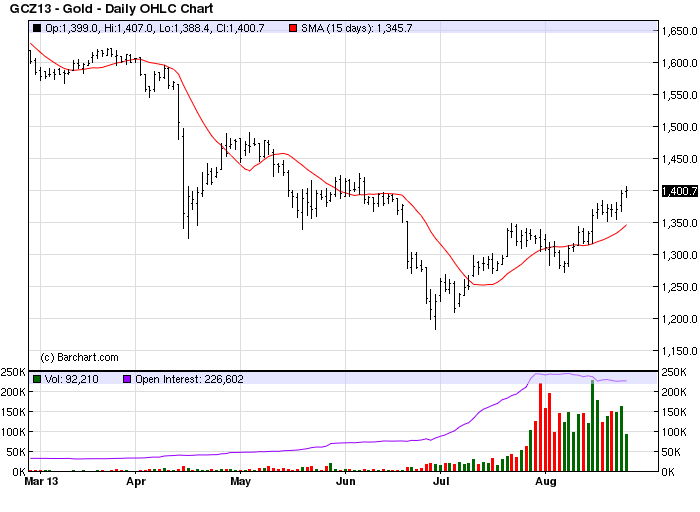Viewport: 700px width, 512px height.
Task: Click the red SMA legend square
Action: [293, 28]
